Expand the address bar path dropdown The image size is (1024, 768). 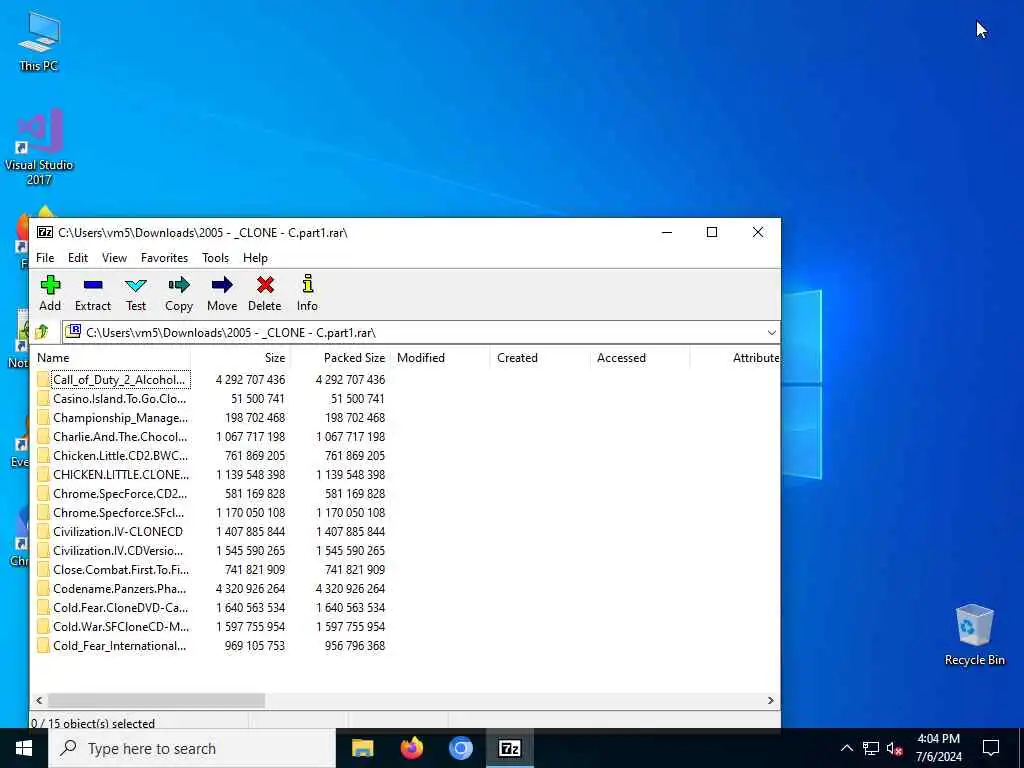(771, 333)
